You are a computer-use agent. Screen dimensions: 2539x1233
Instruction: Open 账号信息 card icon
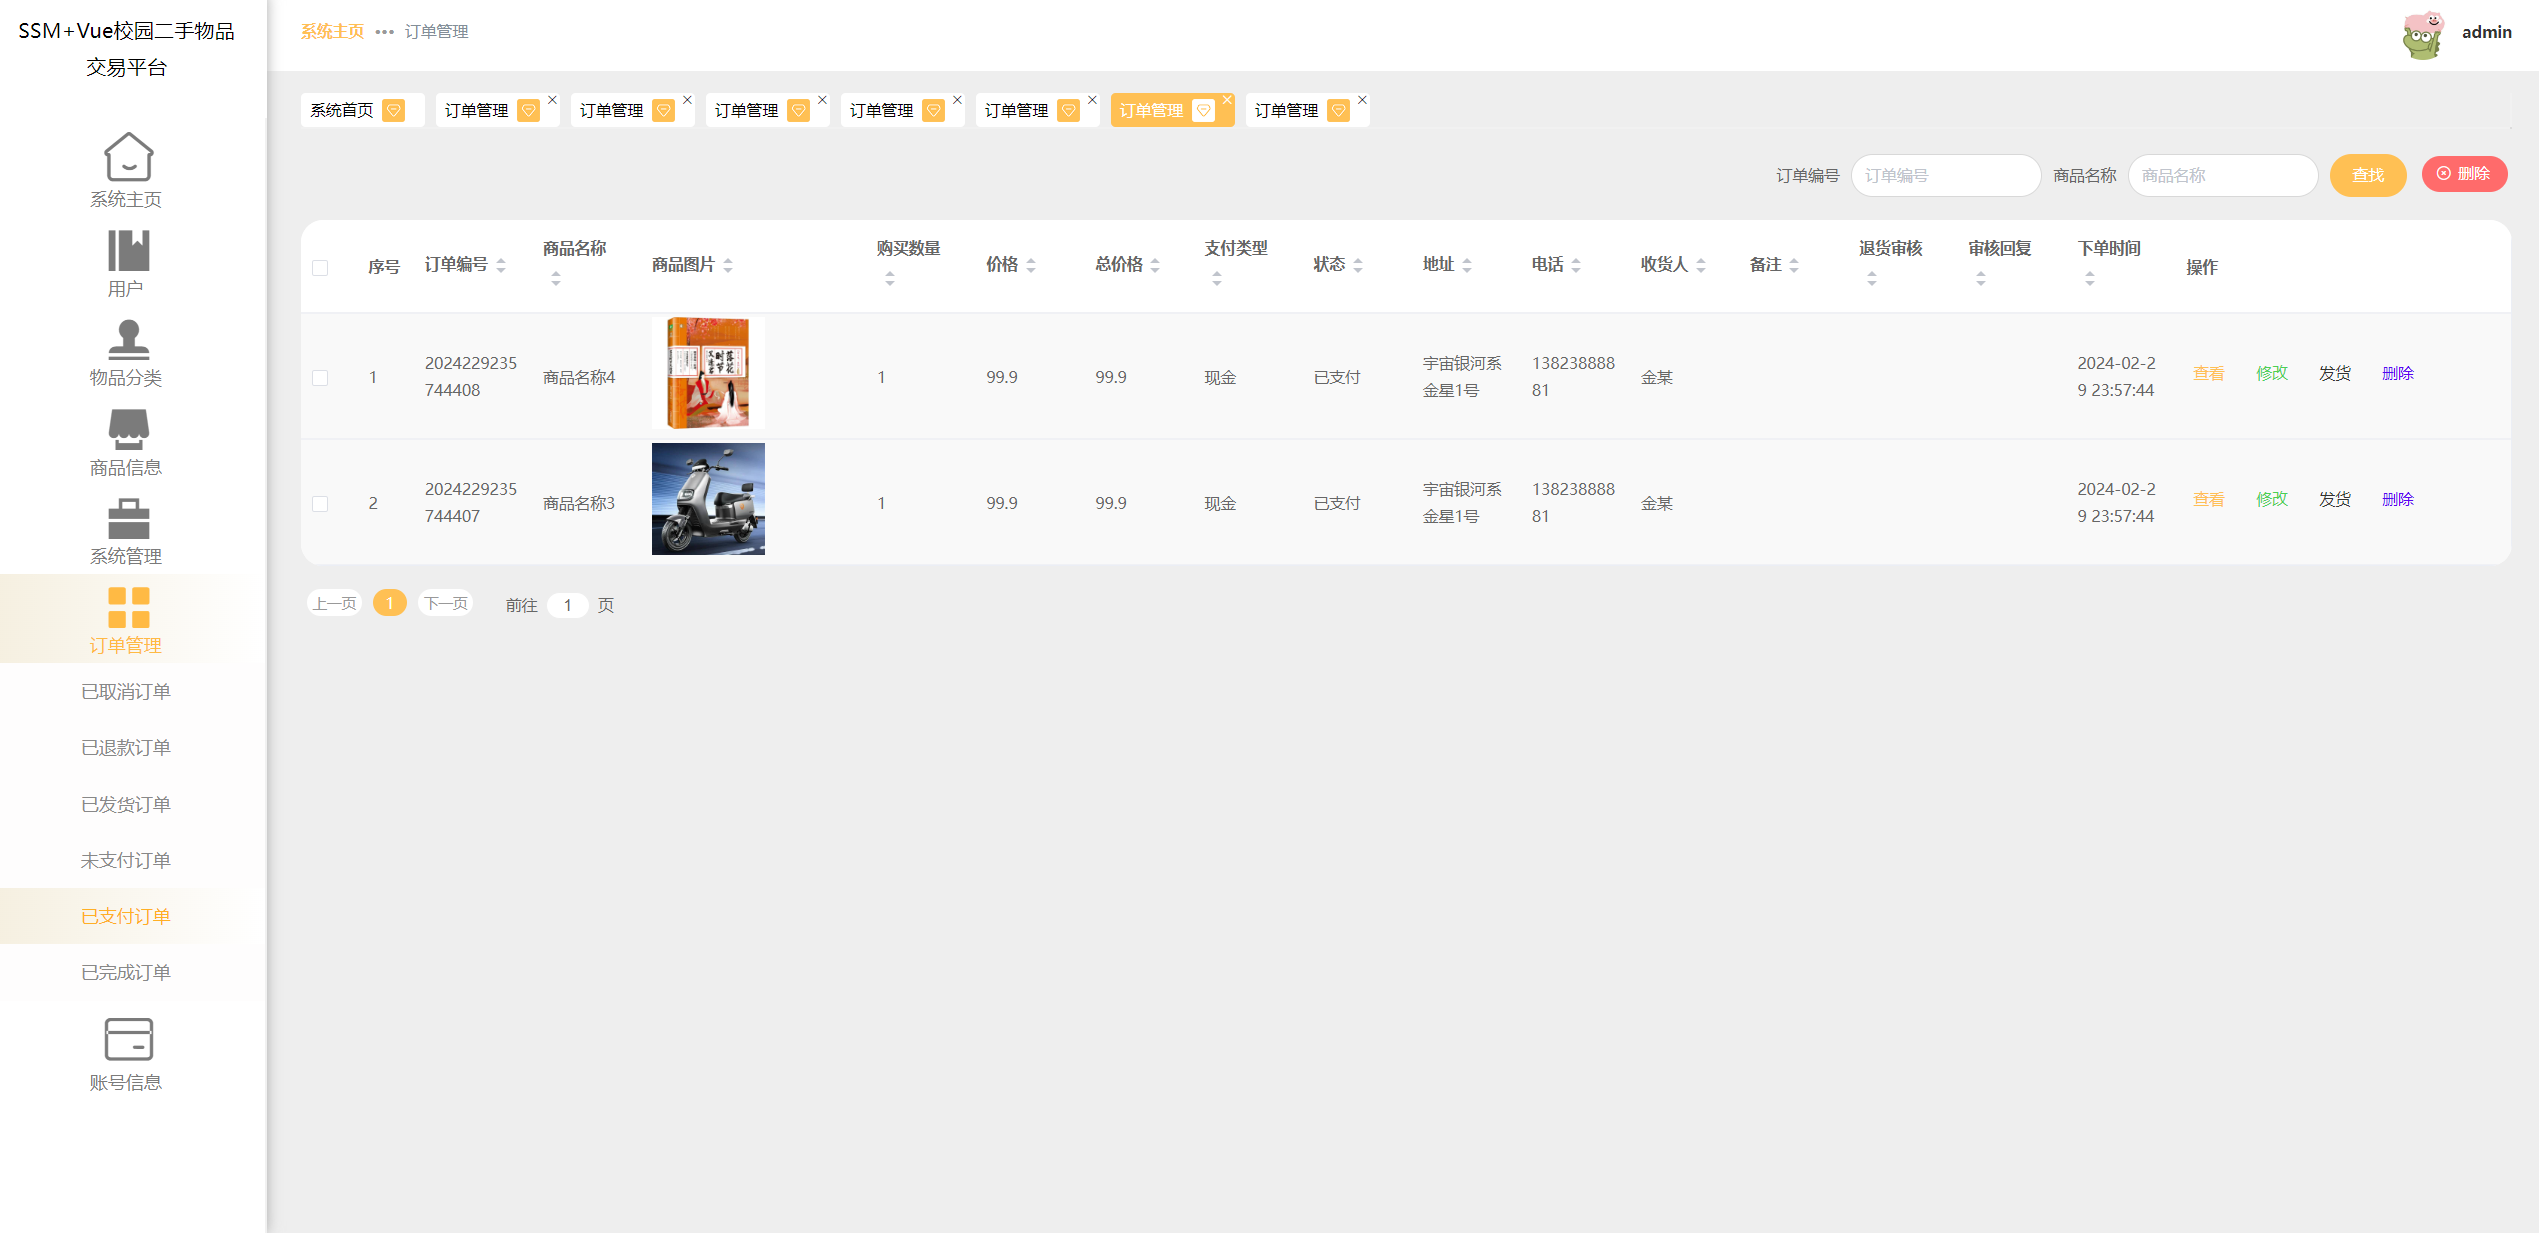[128, 1039]
